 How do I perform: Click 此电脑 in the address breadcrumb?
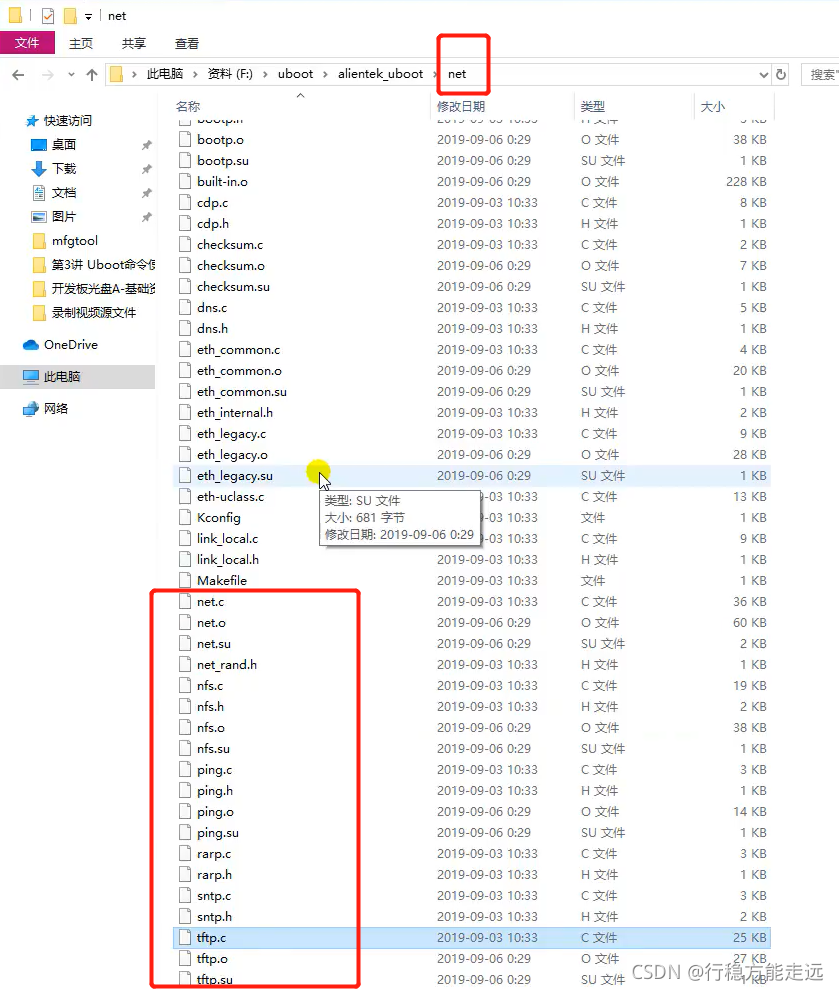165,74
